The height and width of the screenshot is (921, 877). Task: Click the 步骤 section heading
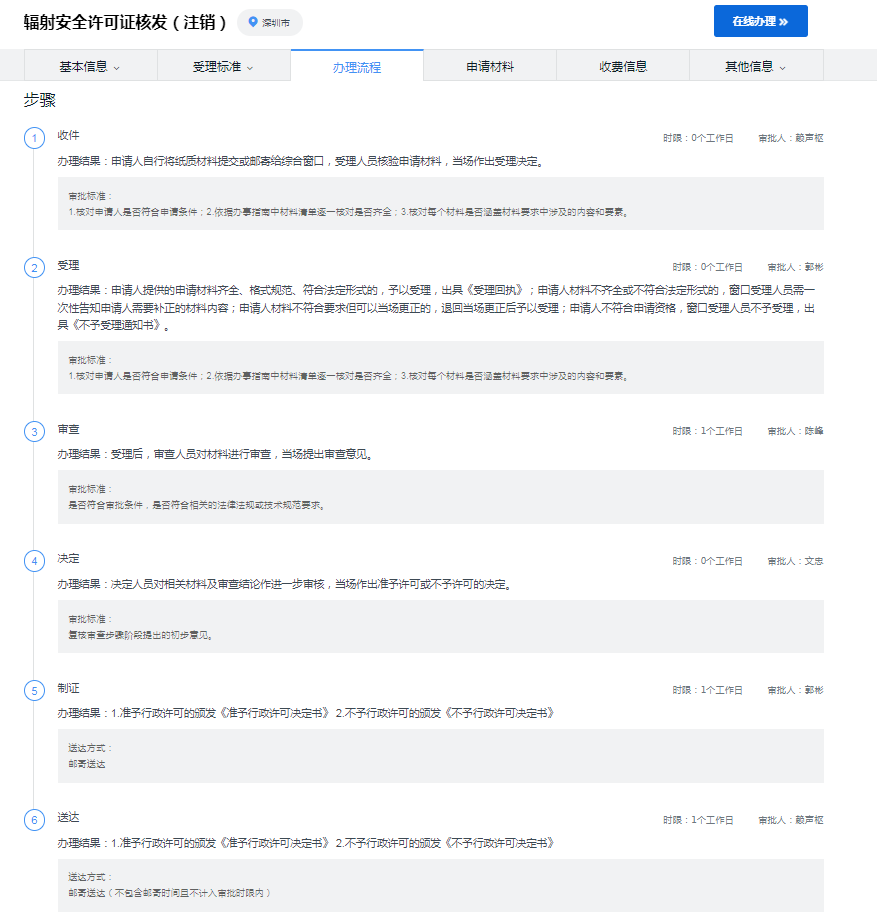point(40,101)
